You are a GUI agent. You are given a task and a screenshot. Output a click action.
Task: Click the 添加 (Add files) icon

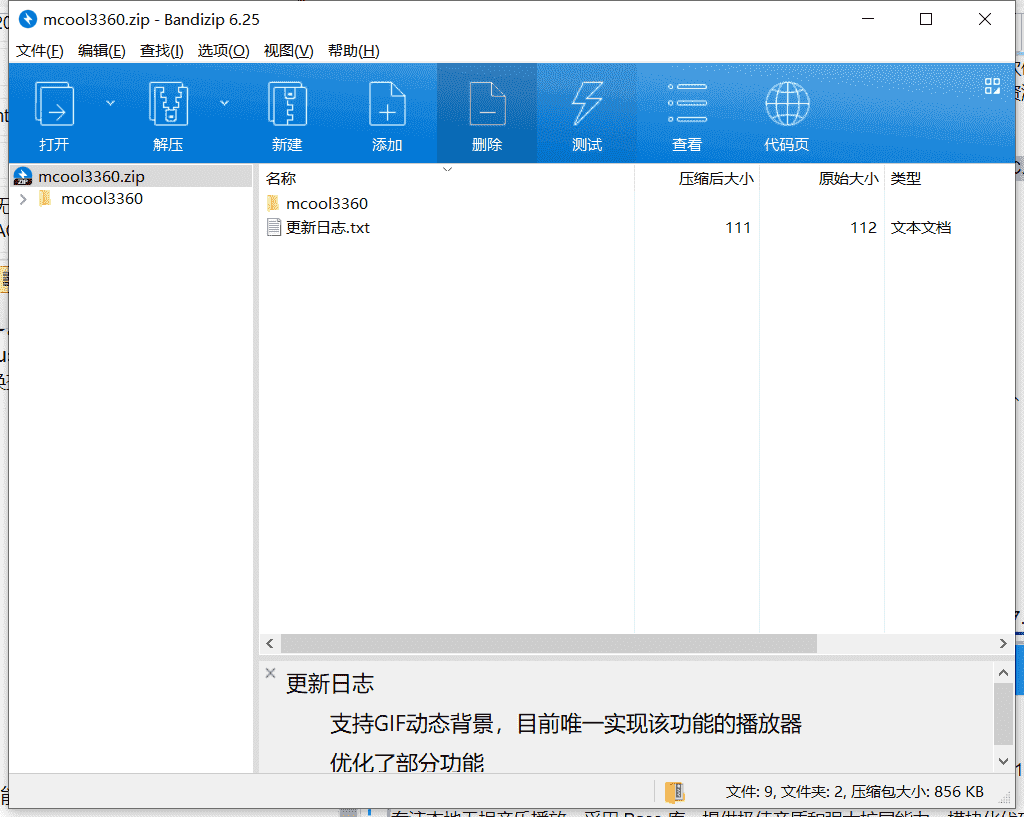[387, 103]
